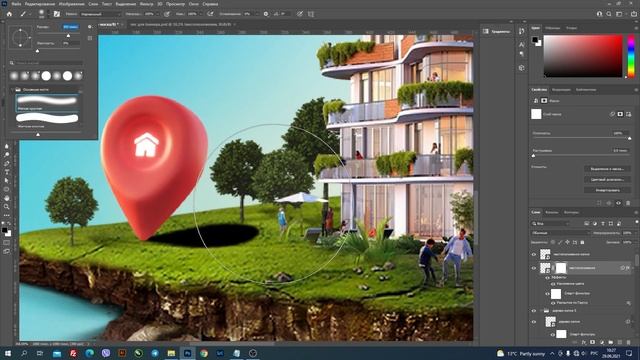Open Brush Preset picker dropdown arrow
The width and height of the screenshot is (640, 360).
tap(48, 14)
